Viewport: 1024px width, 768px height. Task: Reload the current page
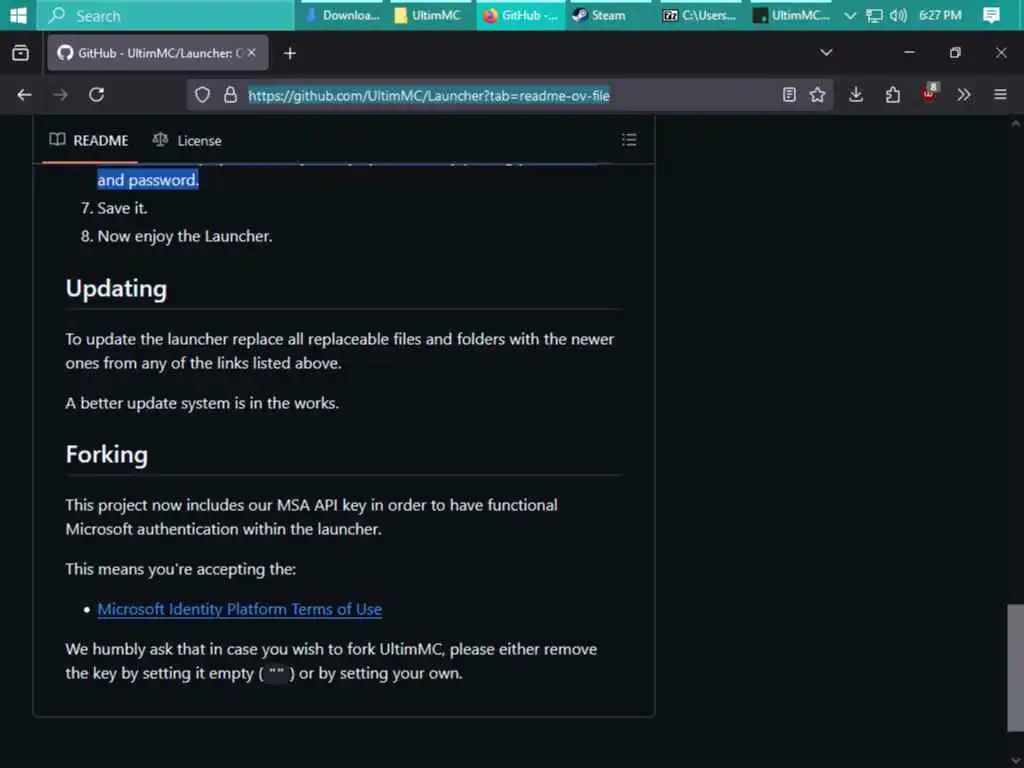click(x=97, y=95)
